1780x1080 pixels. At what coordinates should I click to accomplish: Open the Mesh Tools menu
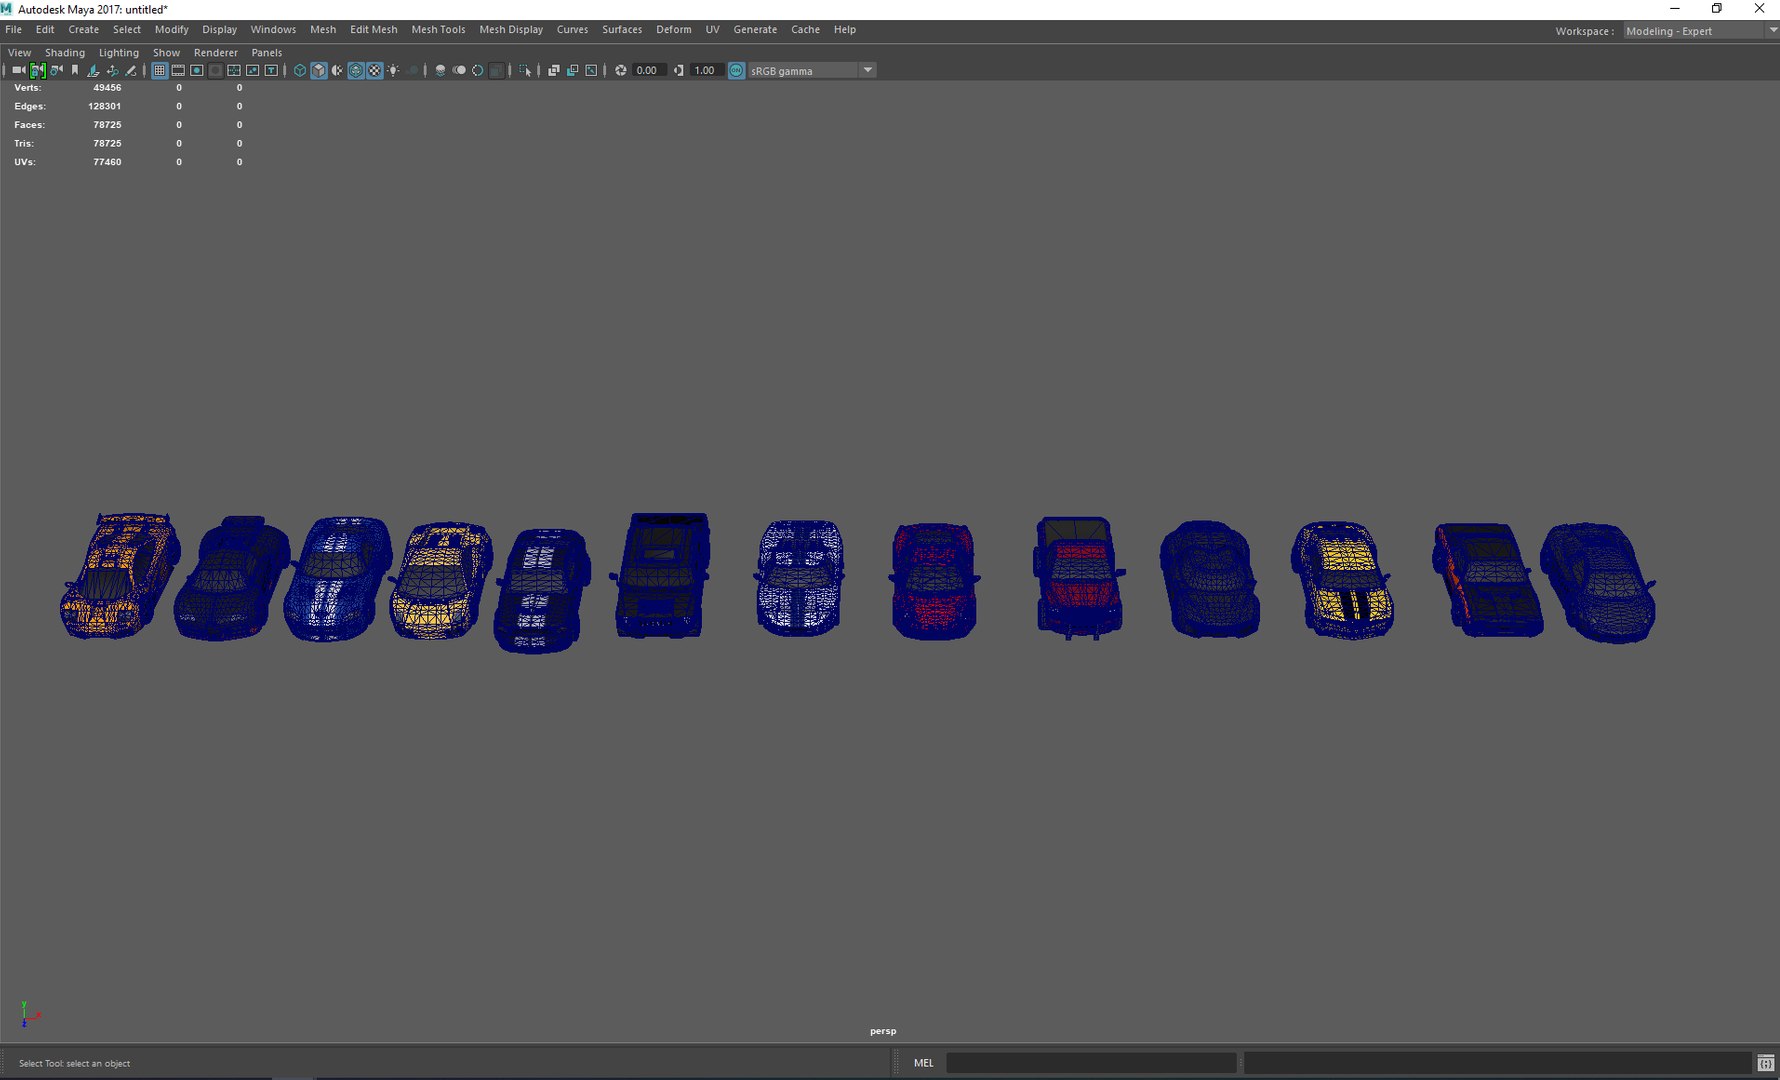pos(438,30)
